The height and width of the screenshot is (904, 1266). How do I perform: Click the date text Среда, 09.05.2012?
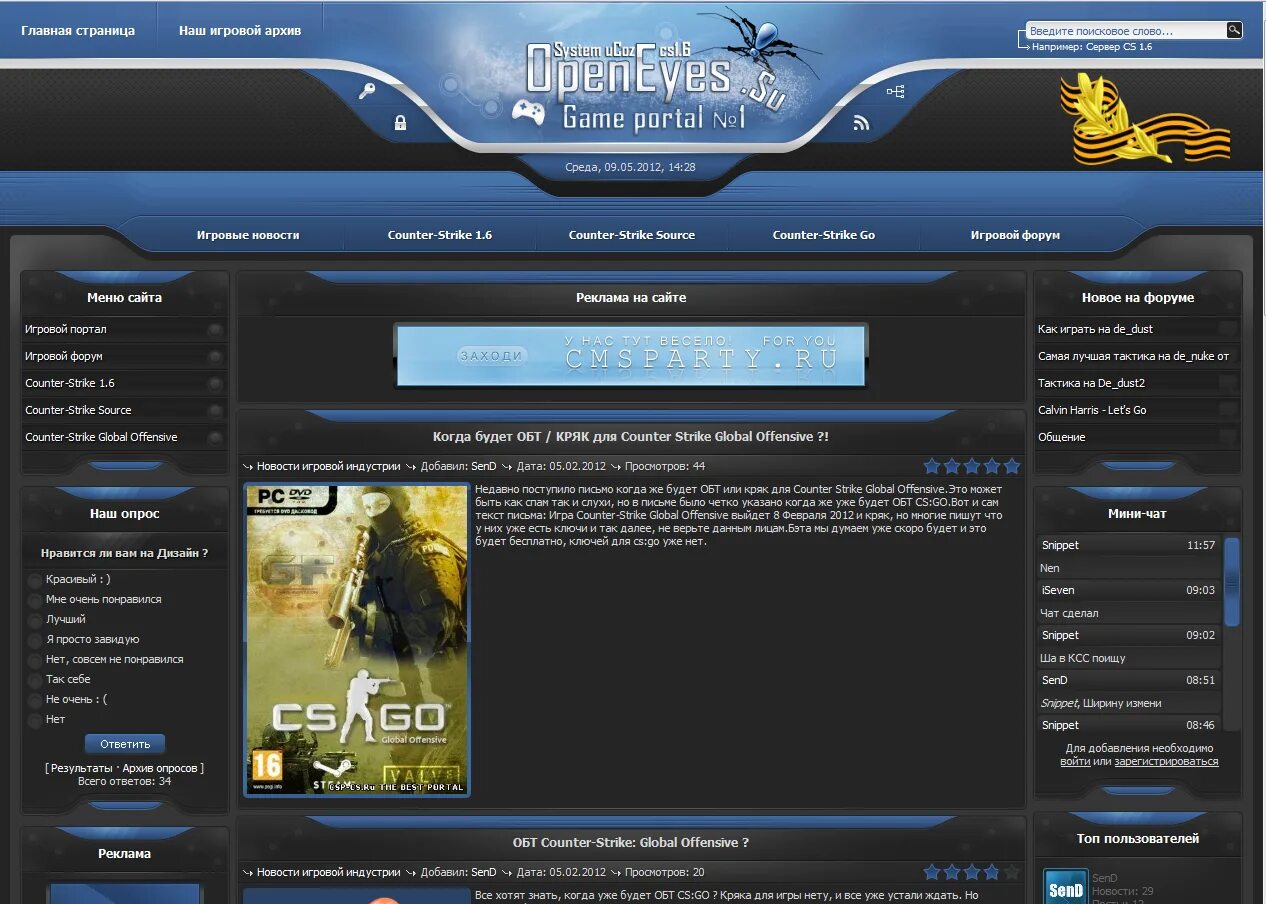click(631, 168)
